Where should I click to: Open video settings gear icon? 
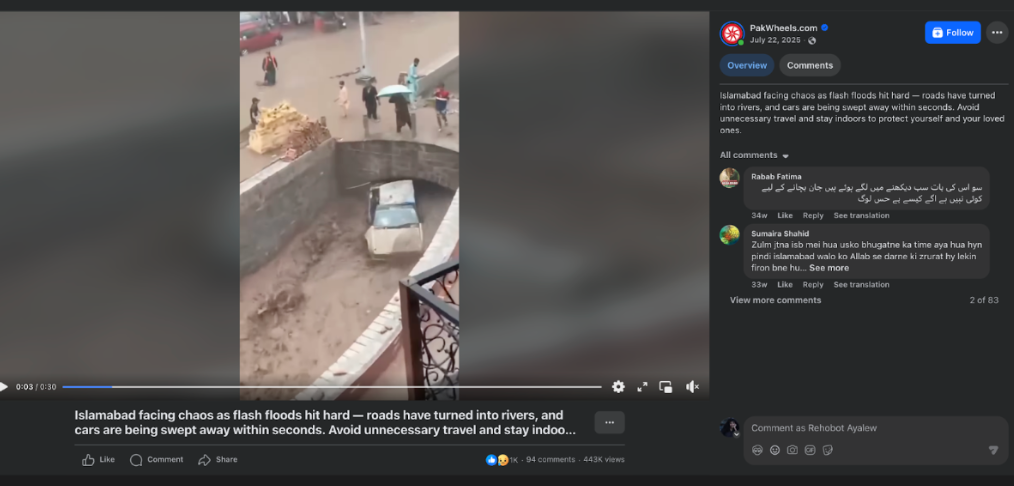[618, 386]
